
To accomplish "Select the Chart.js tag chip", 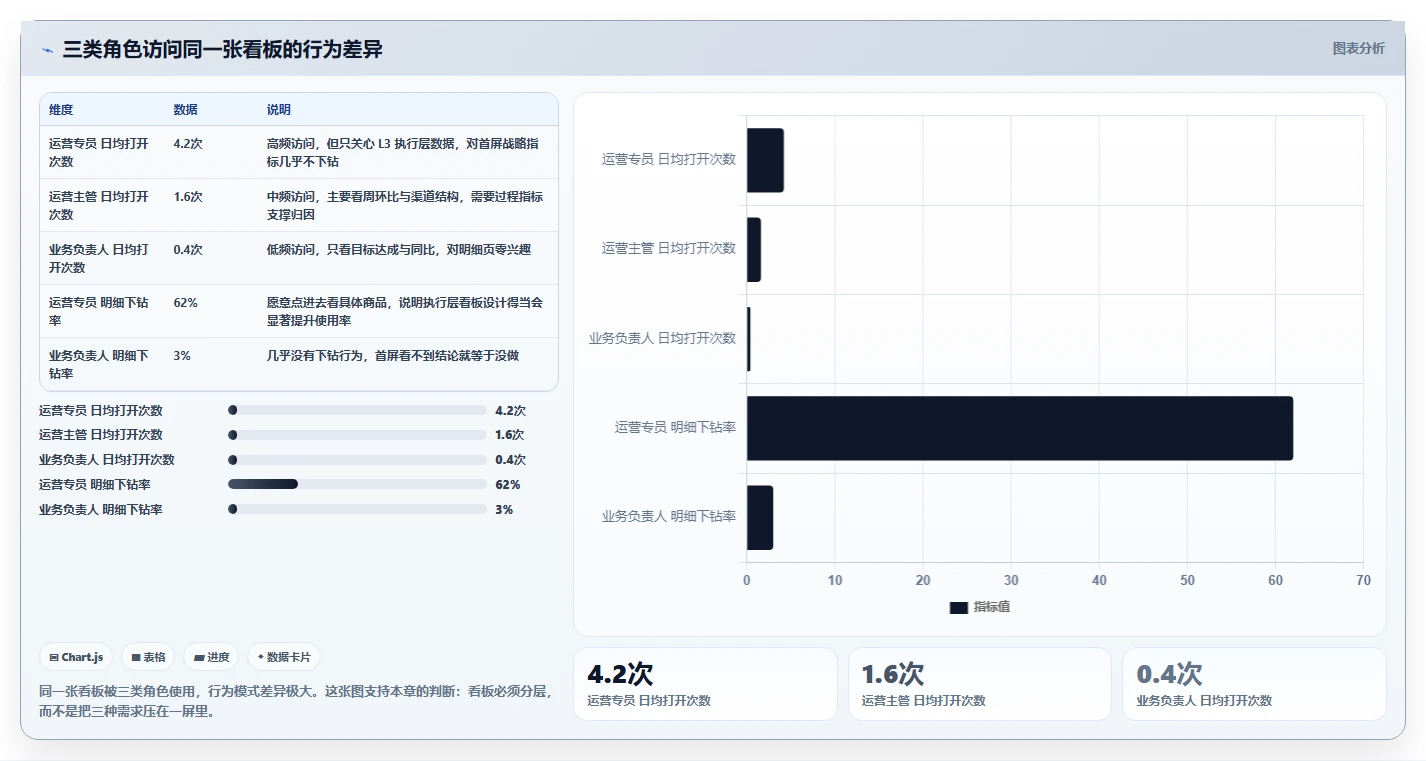I will coord(76,657).
